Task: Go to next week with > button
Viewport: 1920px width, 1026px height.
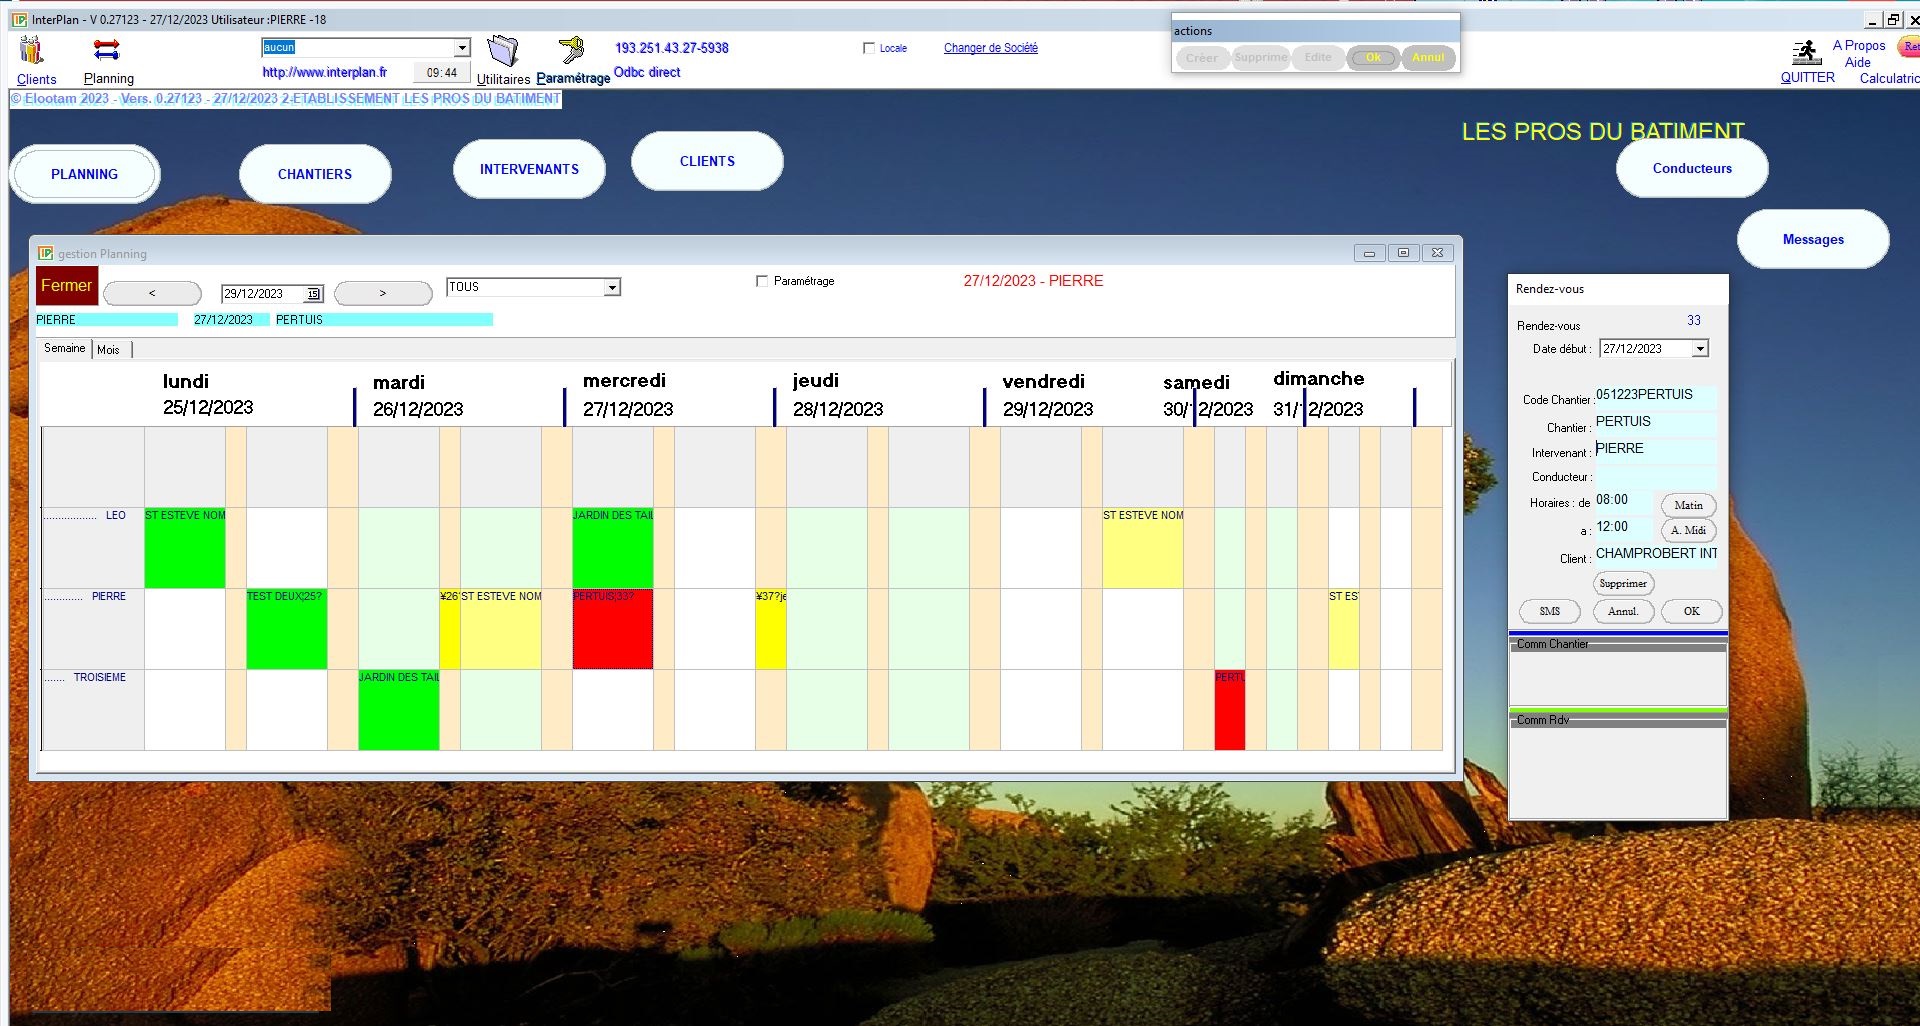Action: tap(382, 293)
